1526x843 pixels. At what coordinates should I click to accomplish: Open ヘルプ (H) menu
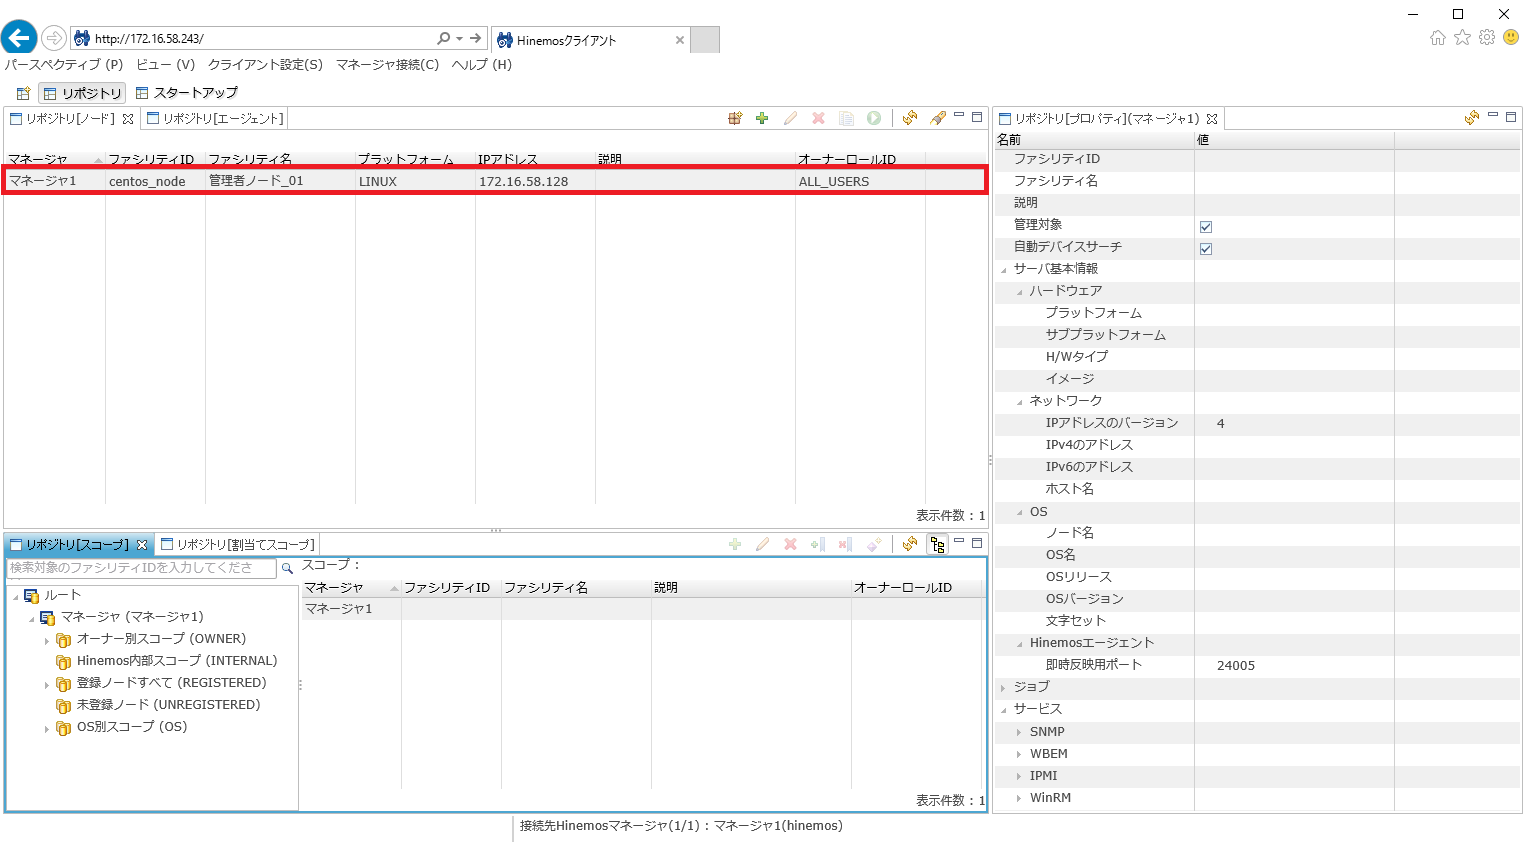tap(482, 65)
